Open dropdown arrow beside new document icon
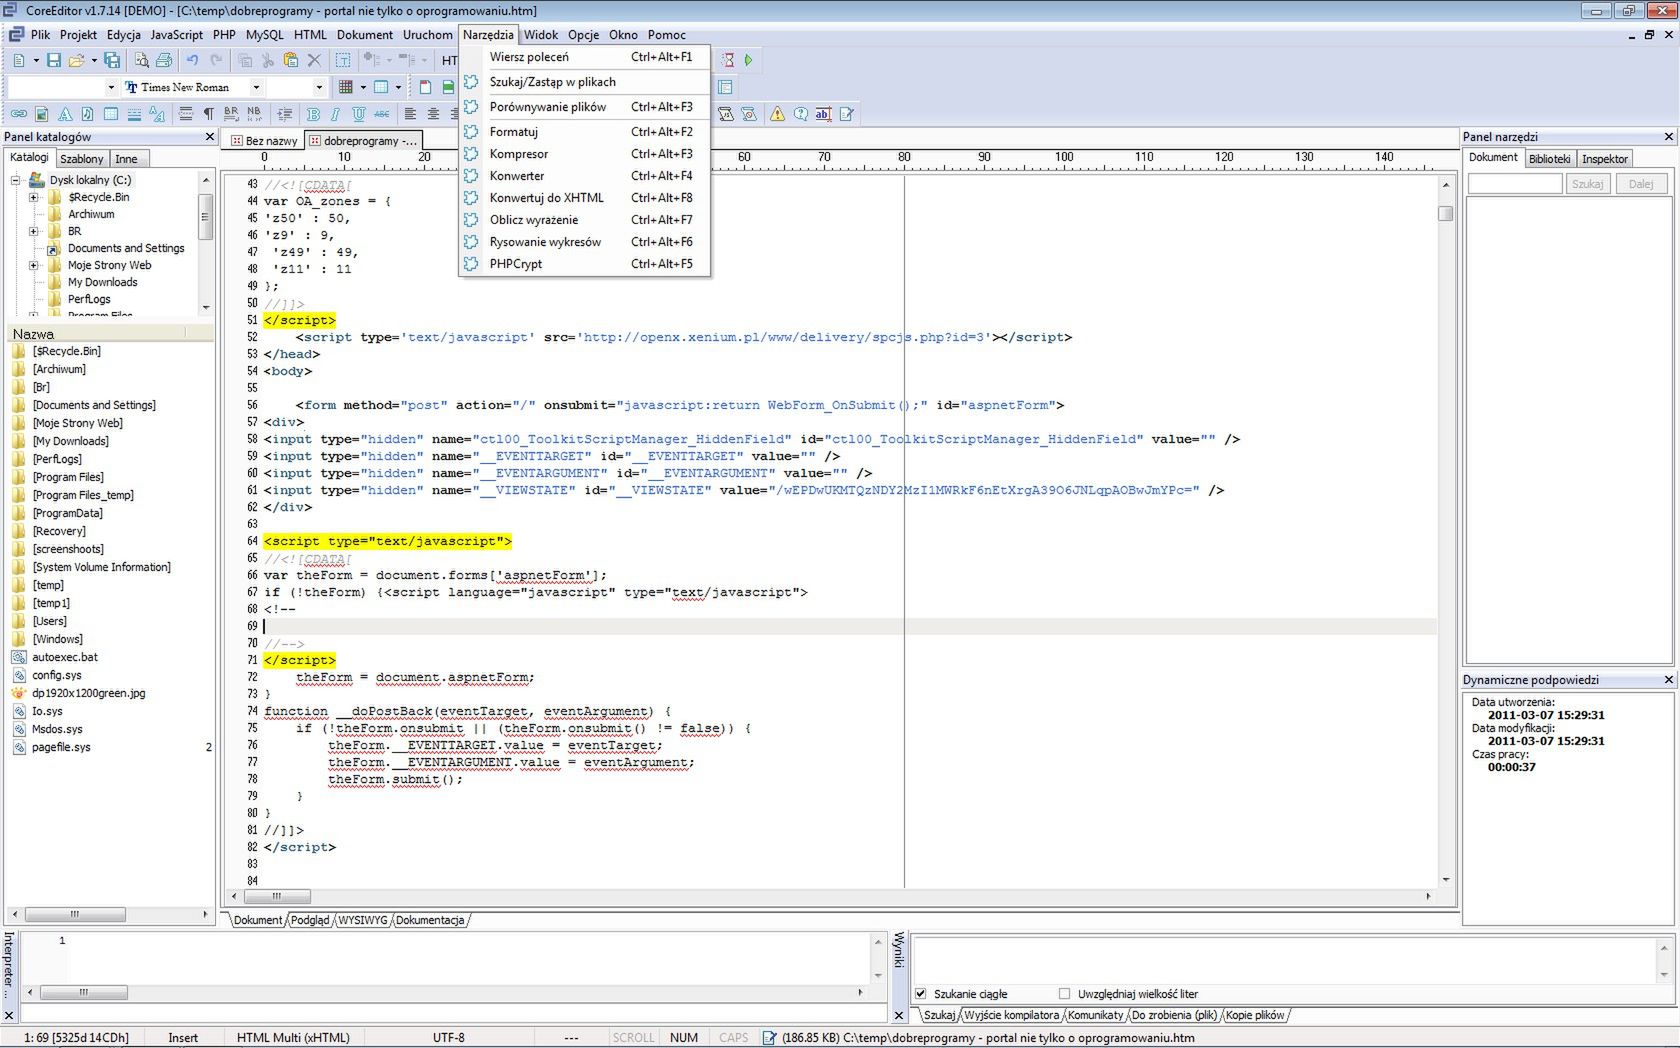The height and width of the screenshot is (1048, 1680). (x=36, y=61)
